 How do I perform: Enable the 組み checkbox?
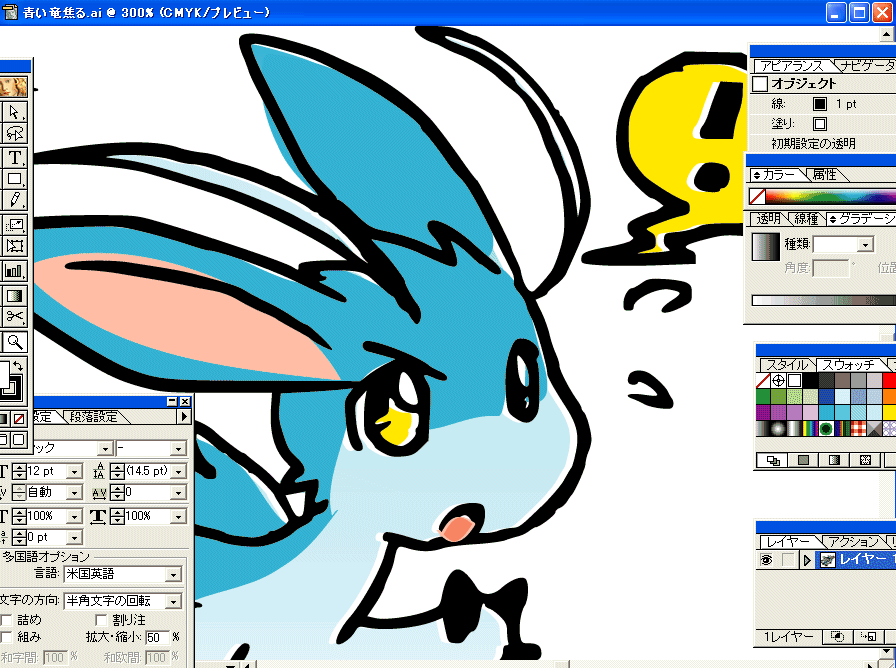coord(6,637)
